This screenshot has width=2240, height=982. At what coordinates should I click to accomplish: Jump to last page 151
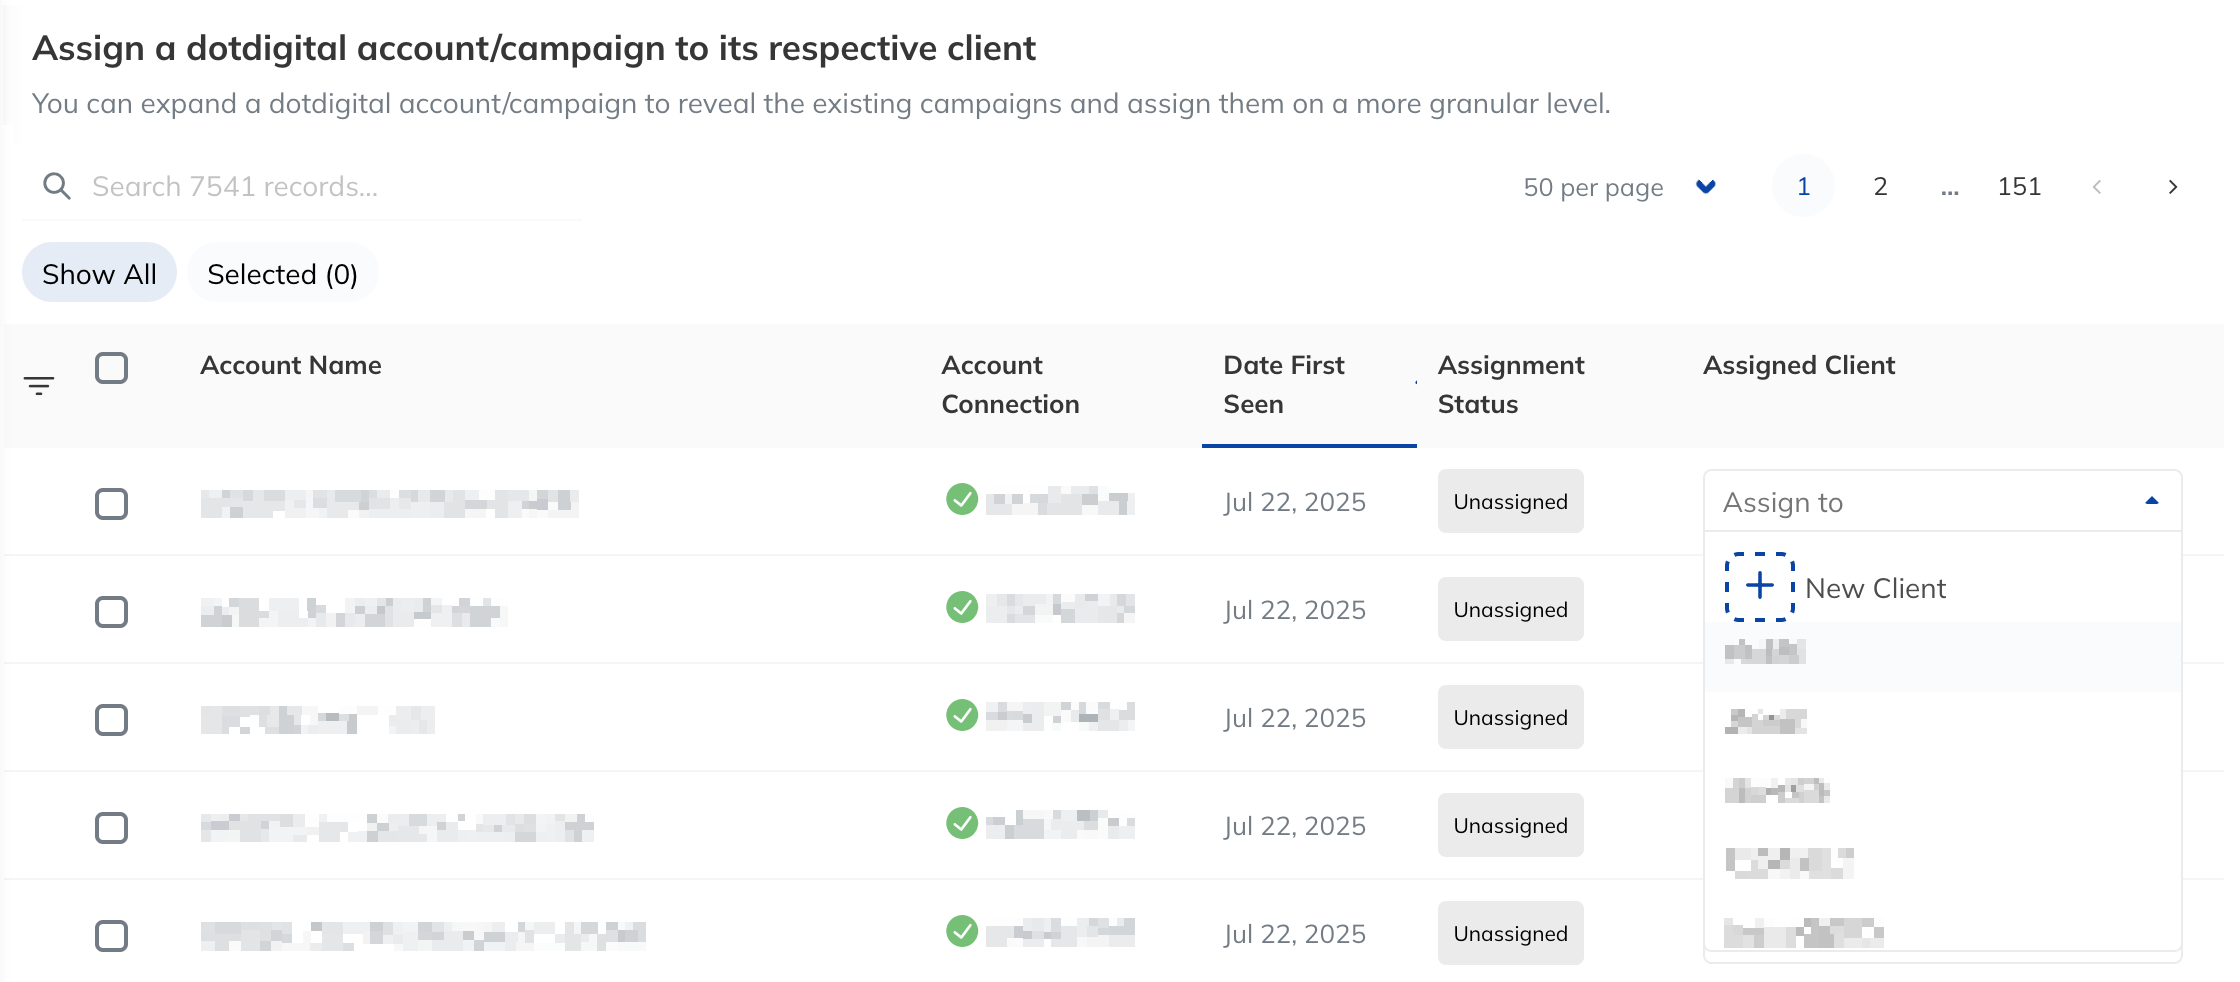click(2019, 186)
